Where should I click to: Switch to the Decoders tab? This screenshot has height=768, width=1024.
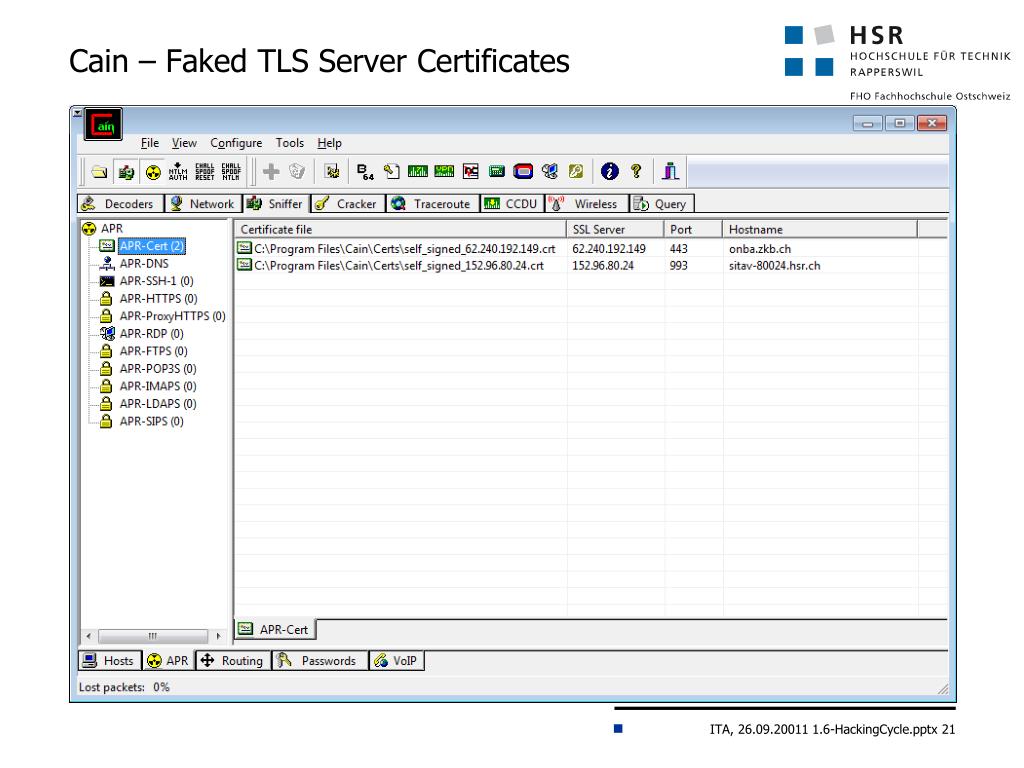(x=120, y=204)
